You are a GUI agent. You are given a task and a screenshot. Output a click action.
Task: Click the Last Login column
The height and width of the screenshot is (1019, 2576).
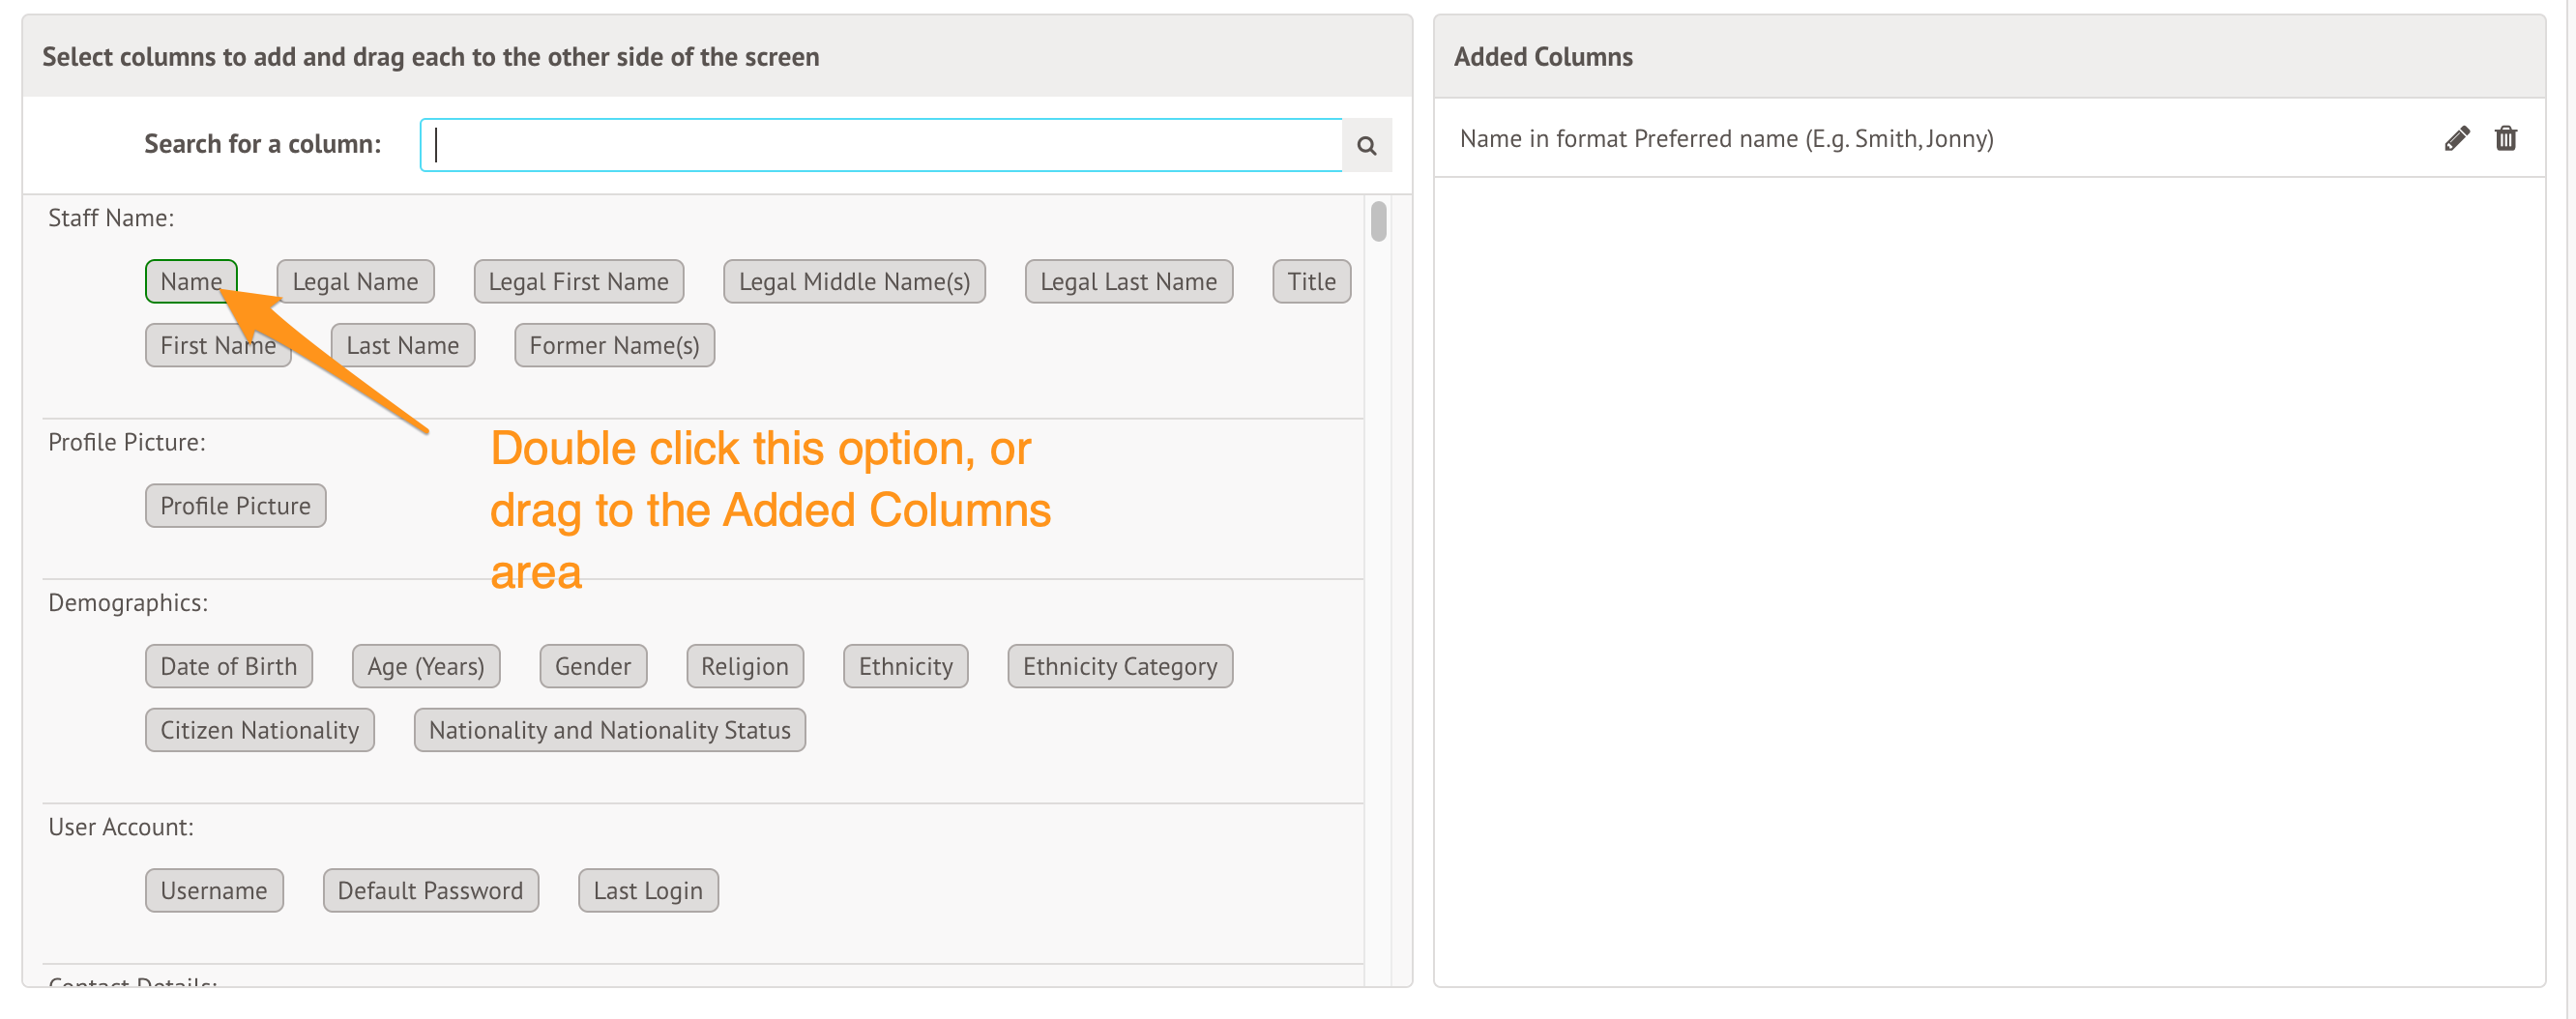click(x=647, y=891)
